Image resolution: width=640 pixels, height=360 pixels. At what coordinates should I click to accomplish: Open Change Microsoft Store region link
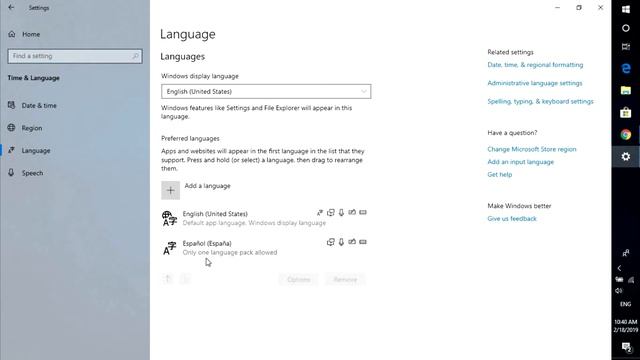tap(532, 149)
